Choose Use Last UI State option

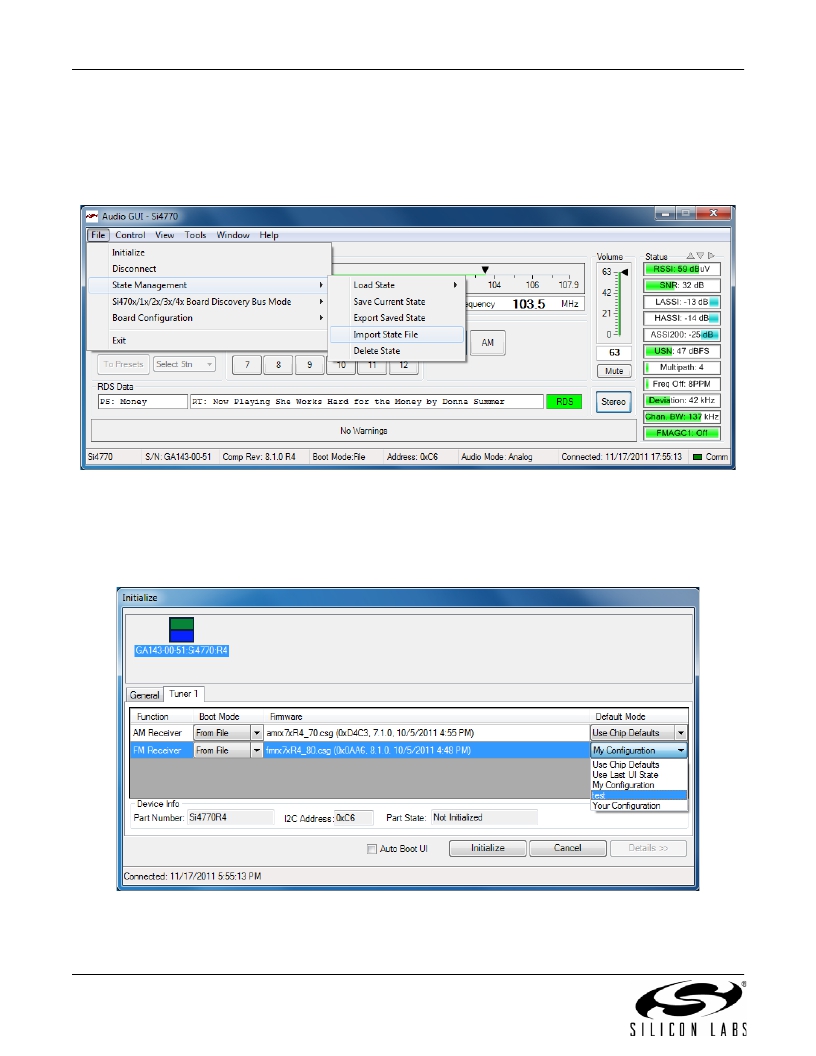tap(639, 775)
